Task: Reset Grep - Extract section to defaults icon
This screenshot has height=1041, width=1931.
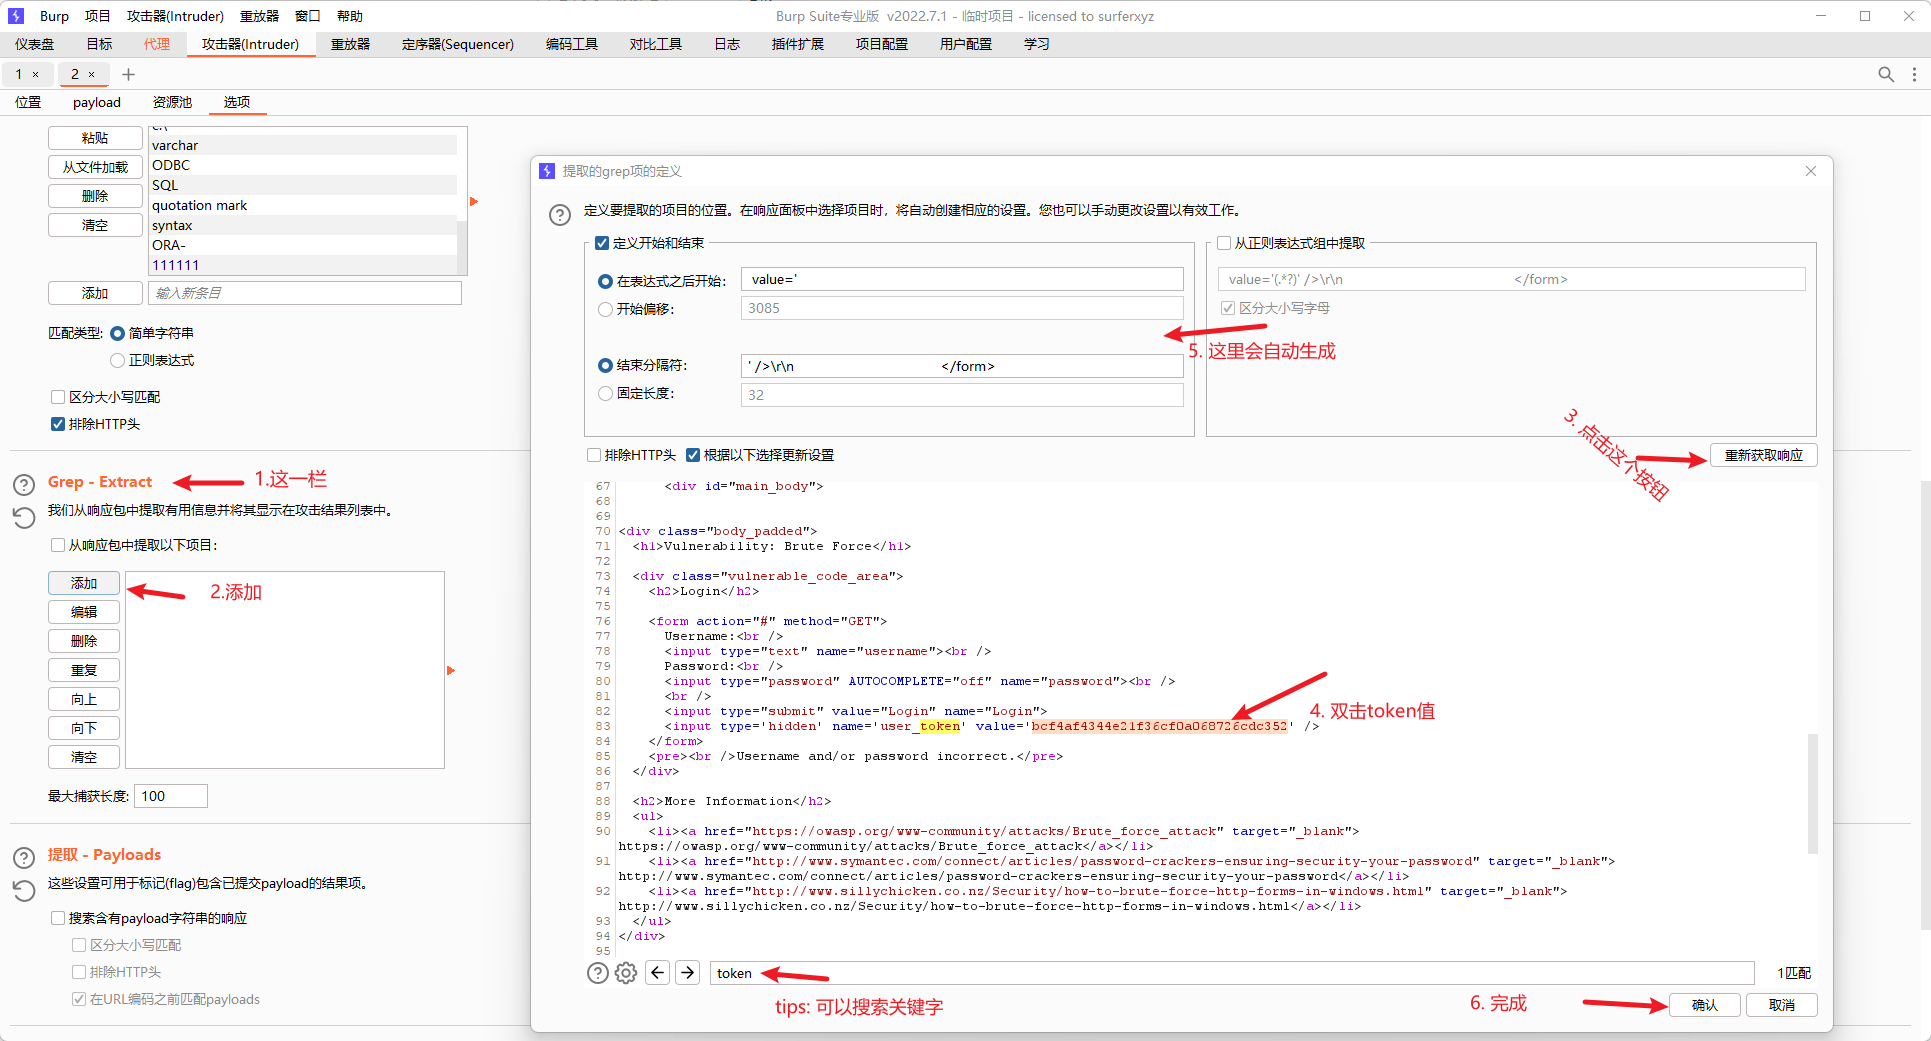Action: click(x=24, y=517)
